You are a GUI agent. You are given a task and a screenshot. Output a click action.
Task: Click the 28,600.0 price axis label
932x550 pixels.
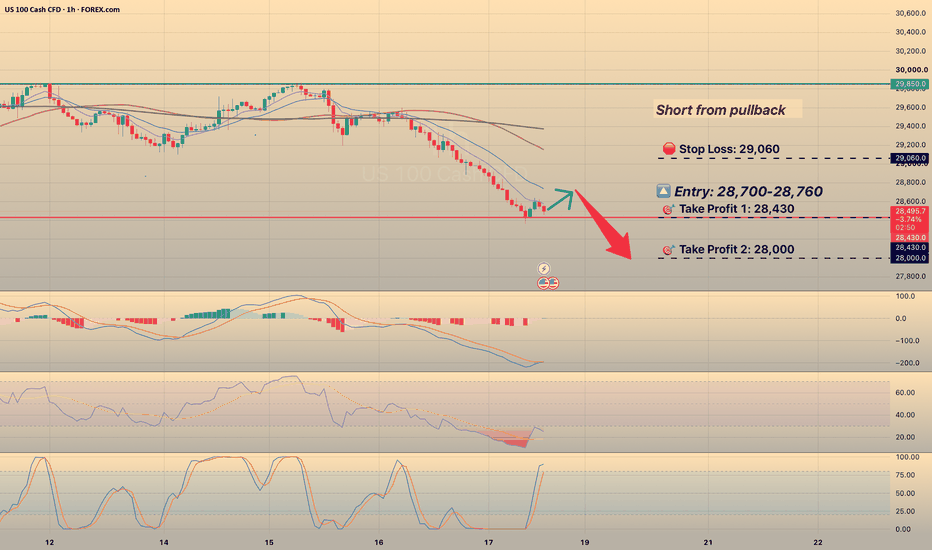[x=911, y=202]
